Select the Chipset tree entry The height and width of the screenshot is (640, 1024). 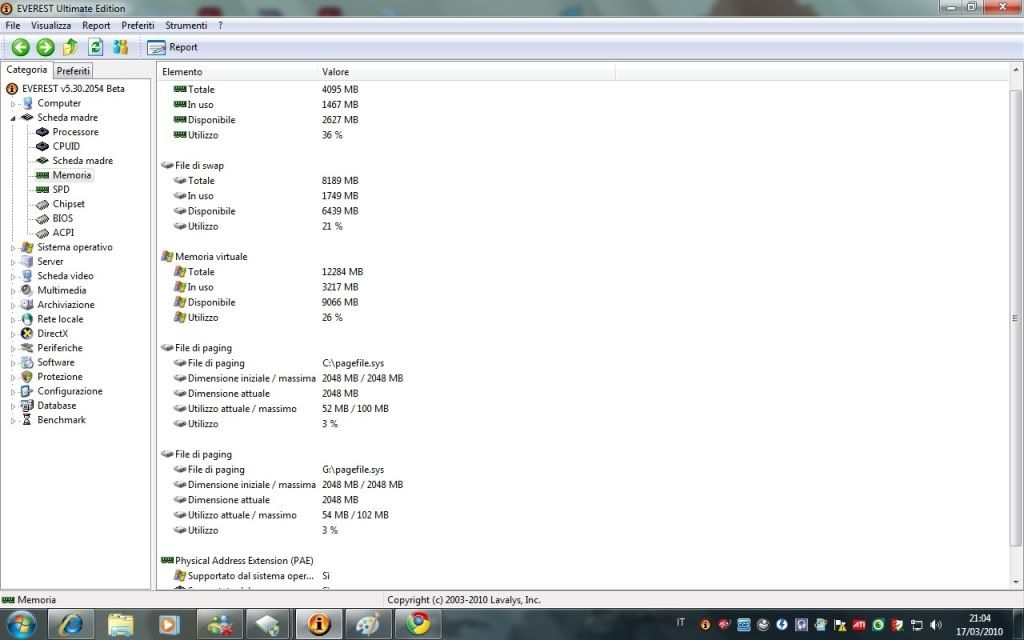pyautogui.click(x=68, y=204)
